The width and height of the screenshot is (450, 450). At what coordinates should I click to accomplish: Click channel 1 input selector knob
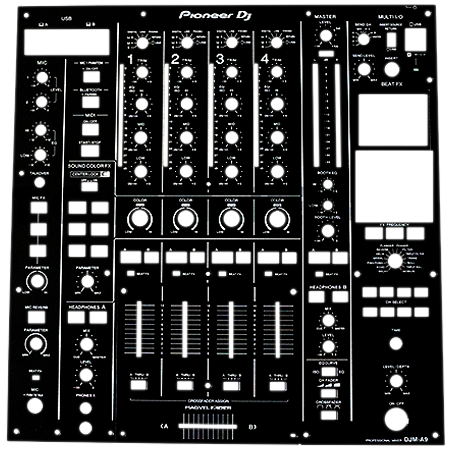[x=142, y=43]
